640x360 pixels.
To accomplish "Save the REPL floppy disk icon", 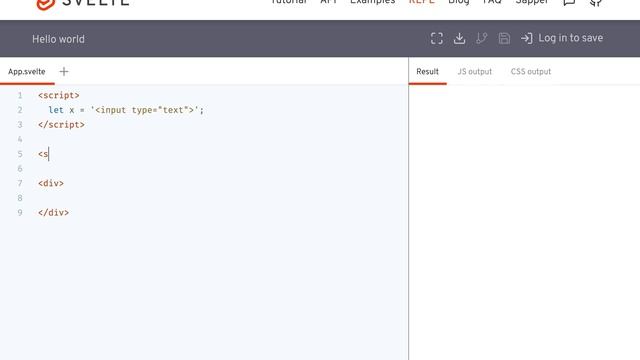I will 504,38.
